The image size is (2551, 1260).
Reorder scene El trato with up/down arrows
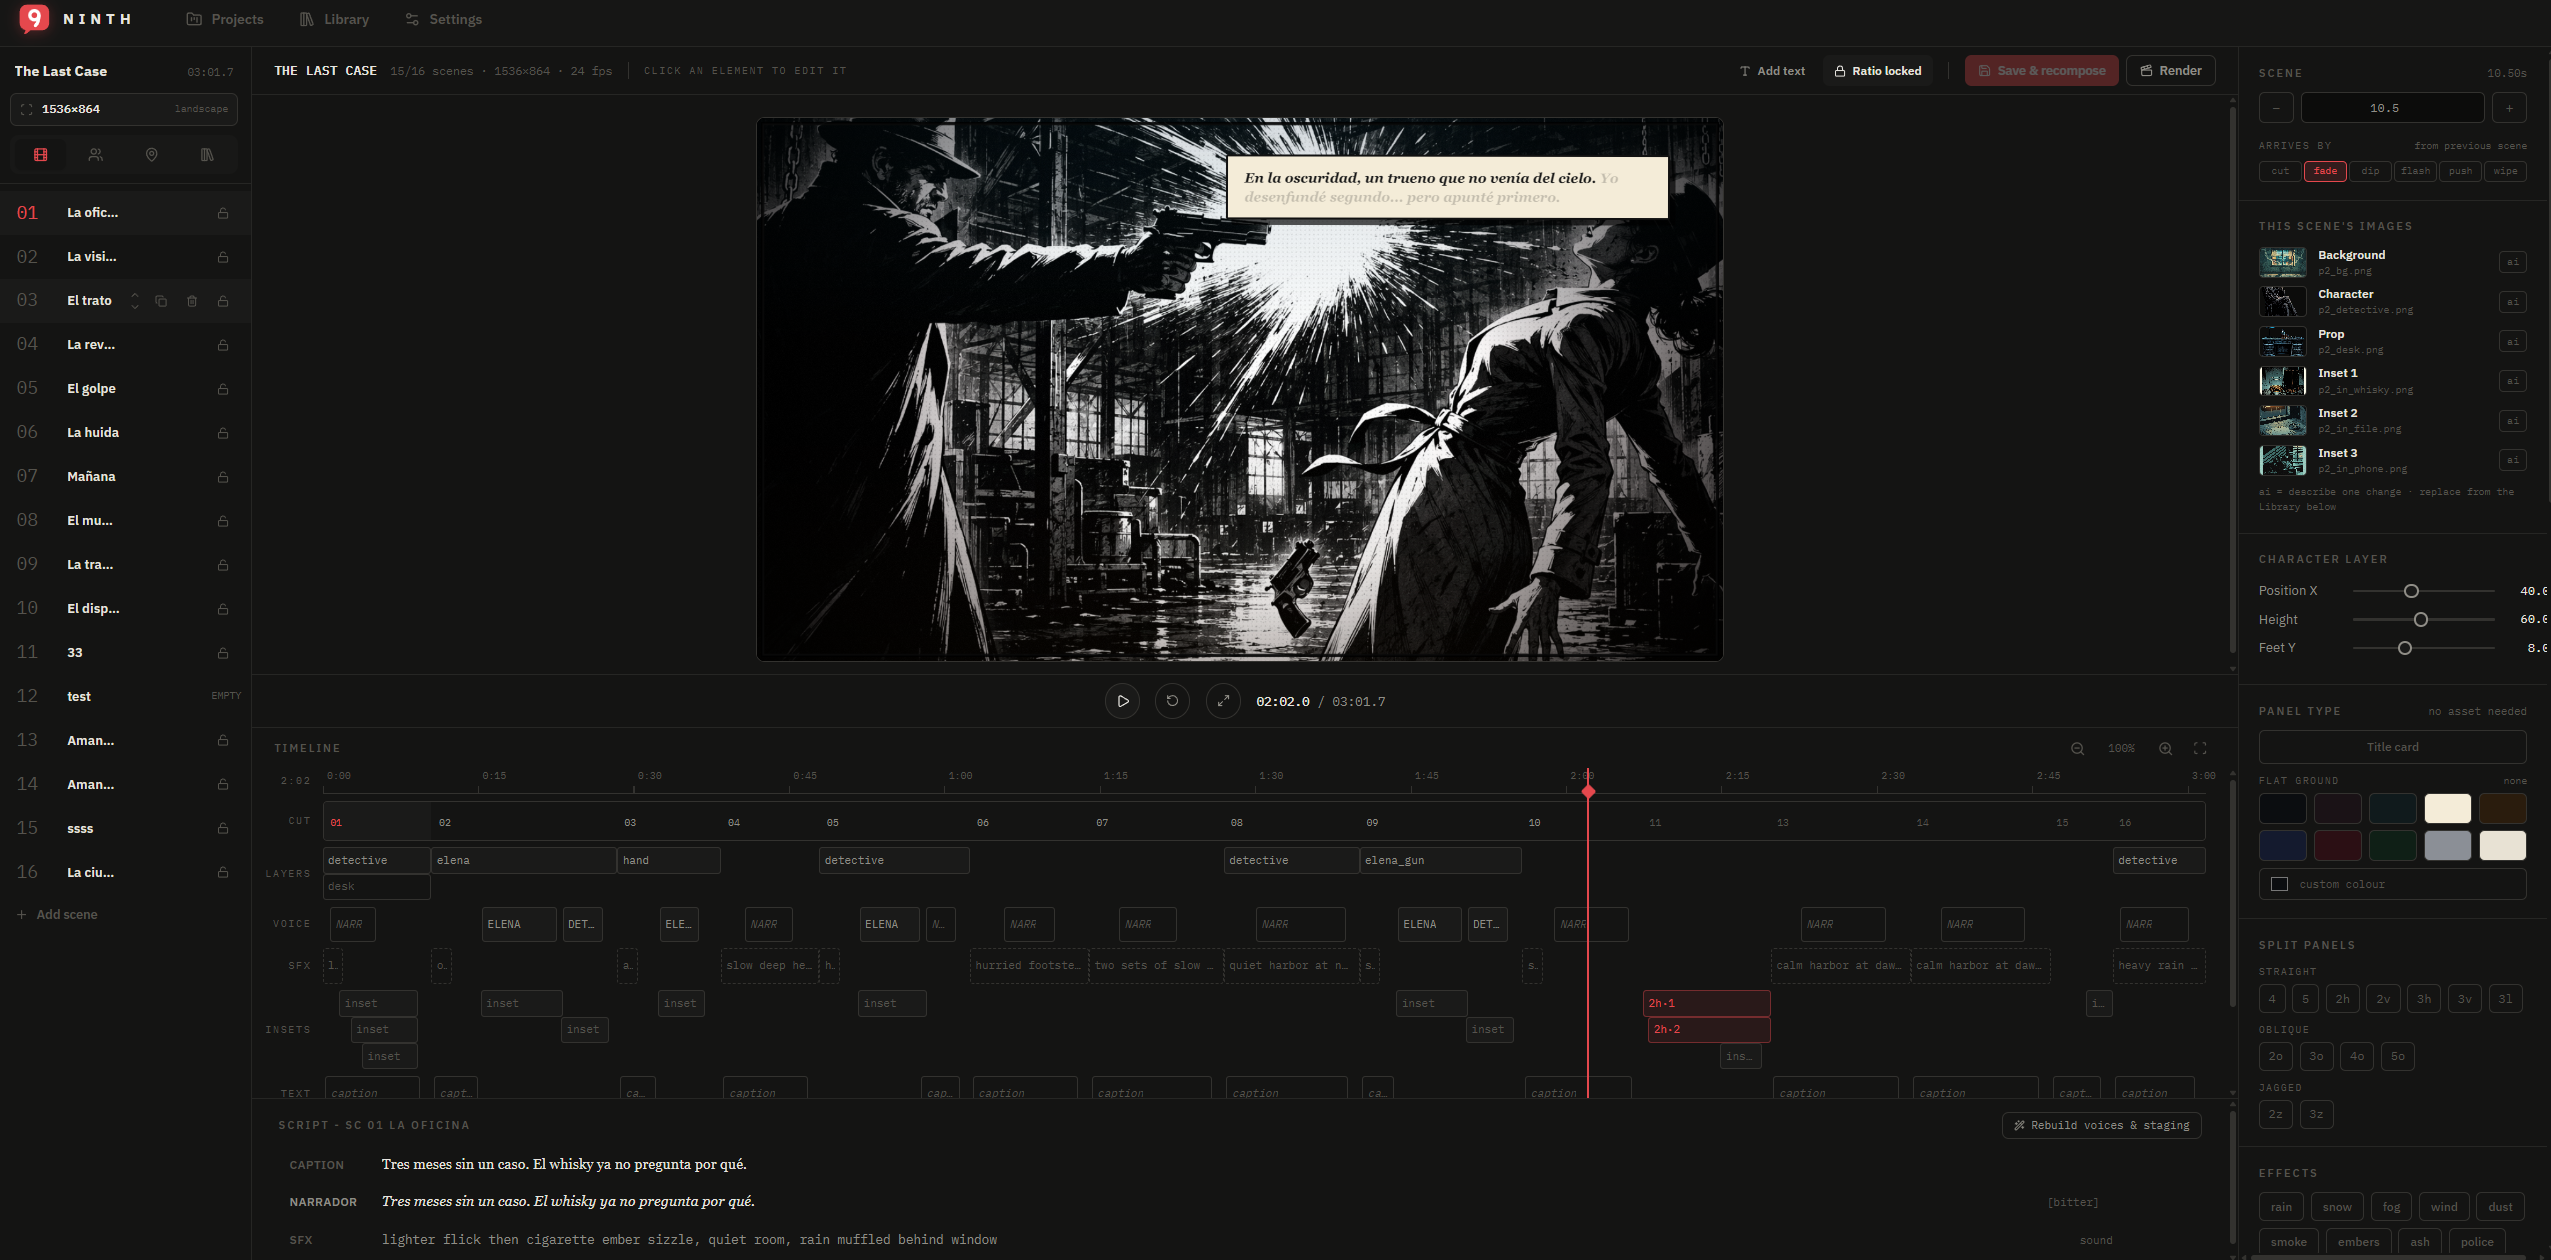coord(135,301)
